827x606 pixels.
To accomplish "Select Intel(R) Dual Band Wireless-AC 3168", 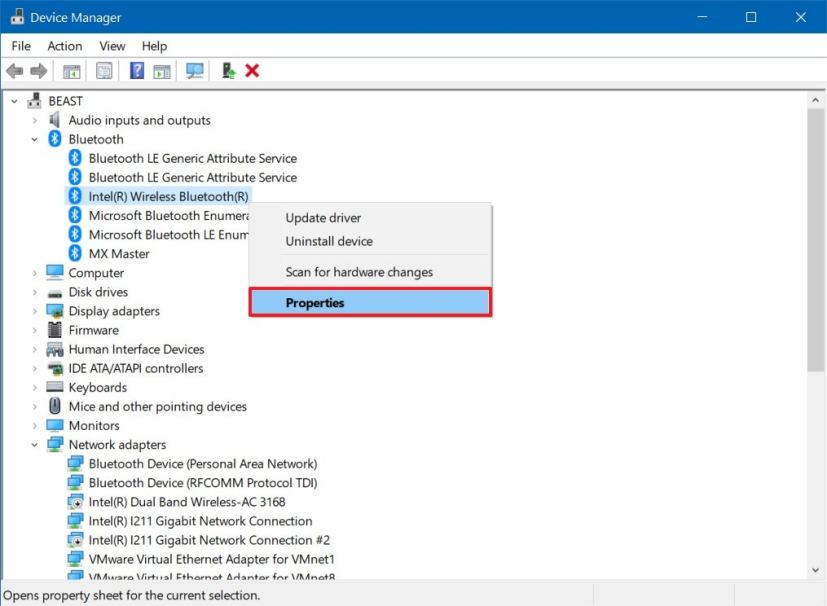I will pos(187,502).
